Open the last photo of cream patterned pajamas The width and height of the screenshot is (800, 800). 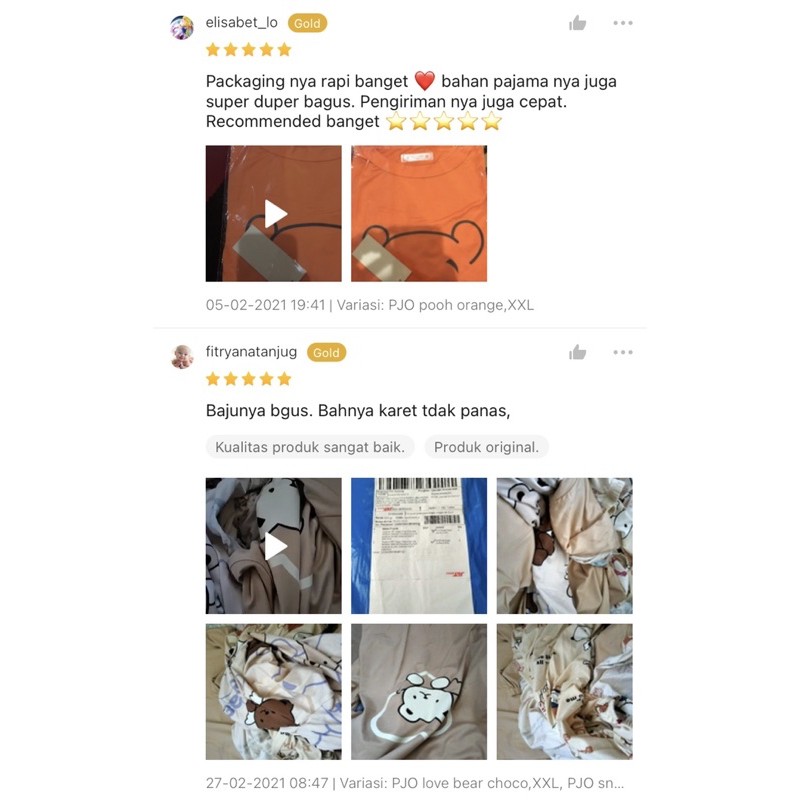[564, 691]
